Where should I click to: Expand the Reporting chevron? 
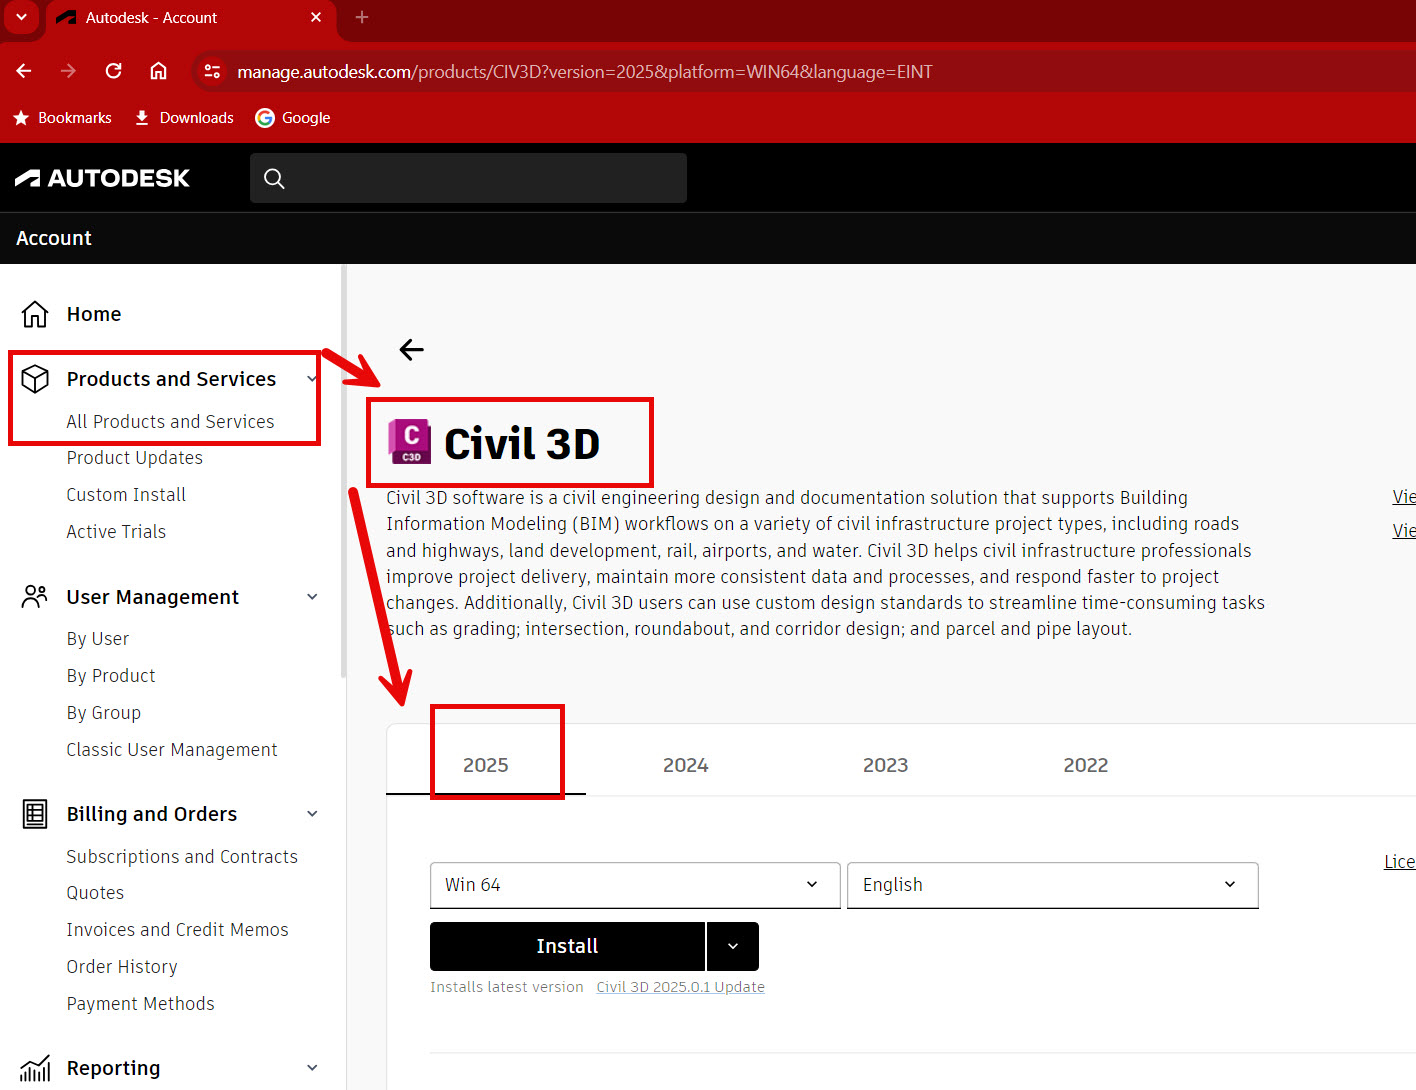pos(312,1068)
